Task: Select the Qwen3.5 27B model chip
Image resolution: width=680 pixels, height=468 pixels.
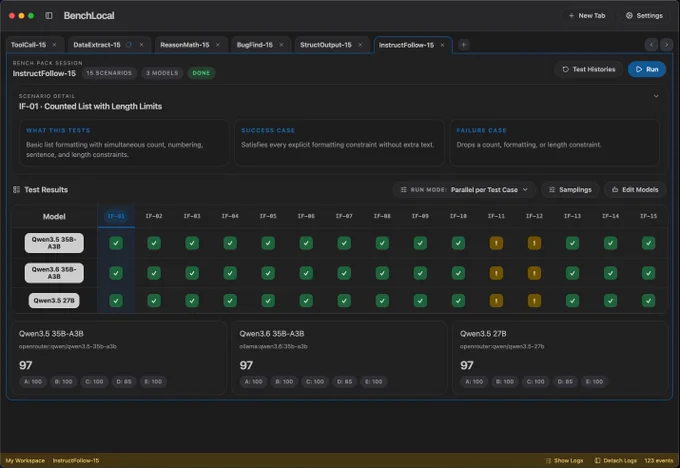Action: [54, 301]
